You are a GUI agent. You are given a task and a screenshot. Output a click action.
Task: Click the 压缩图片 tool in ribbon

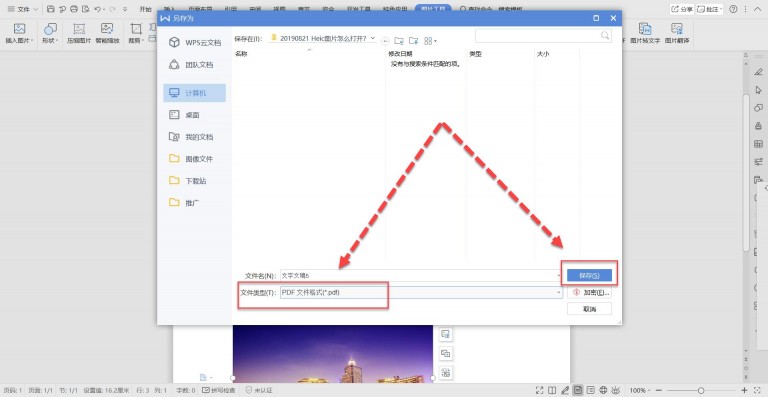point(79,34)
